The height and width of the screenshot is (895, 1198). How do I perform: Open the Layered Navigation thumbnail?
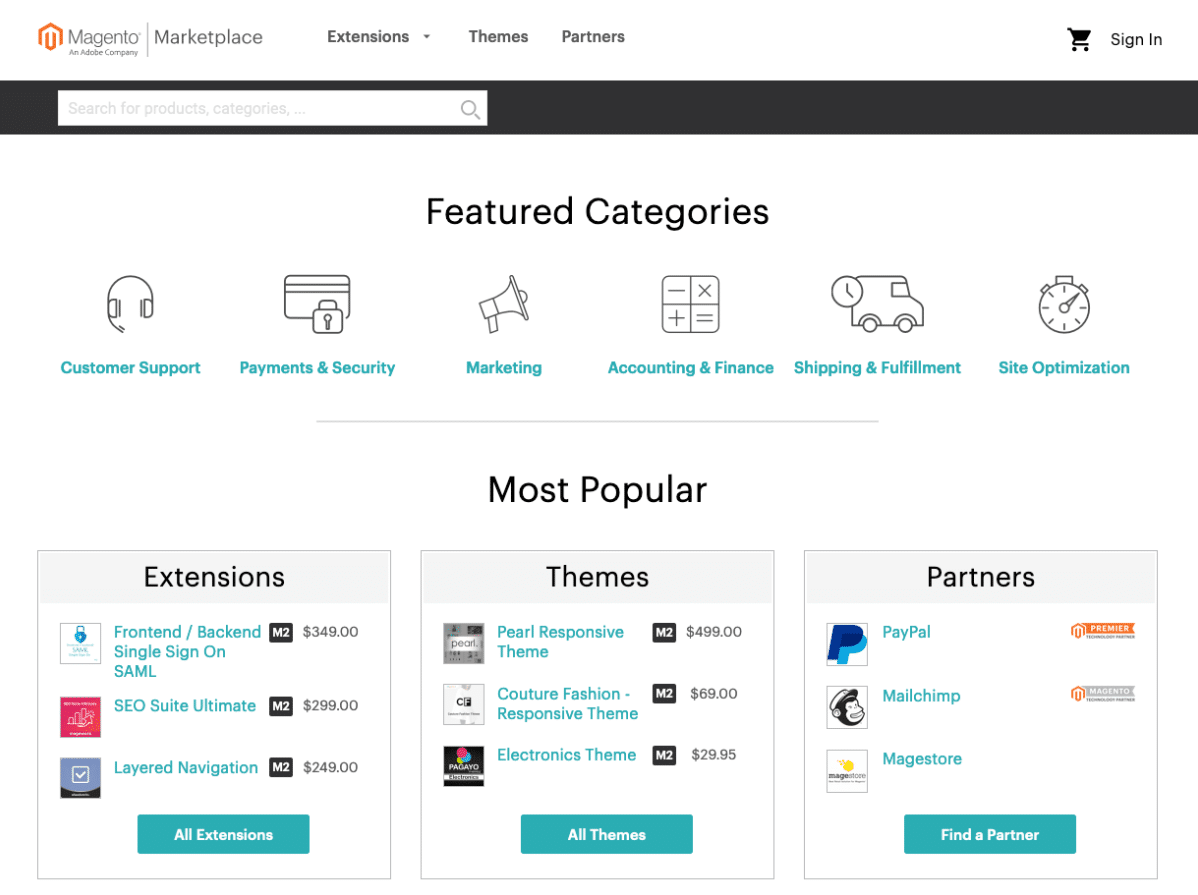[x=80, y=777]
